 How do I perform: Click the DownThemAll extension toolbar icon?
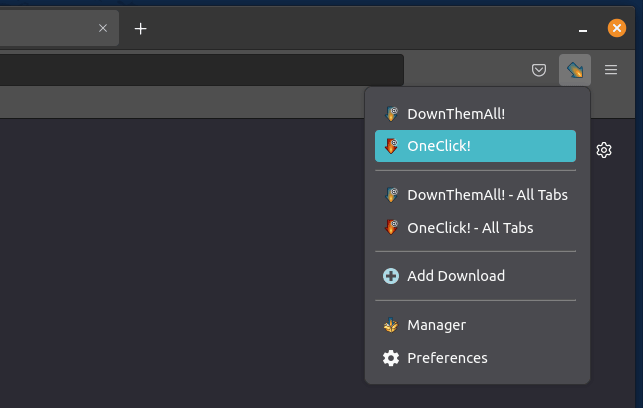575,70
